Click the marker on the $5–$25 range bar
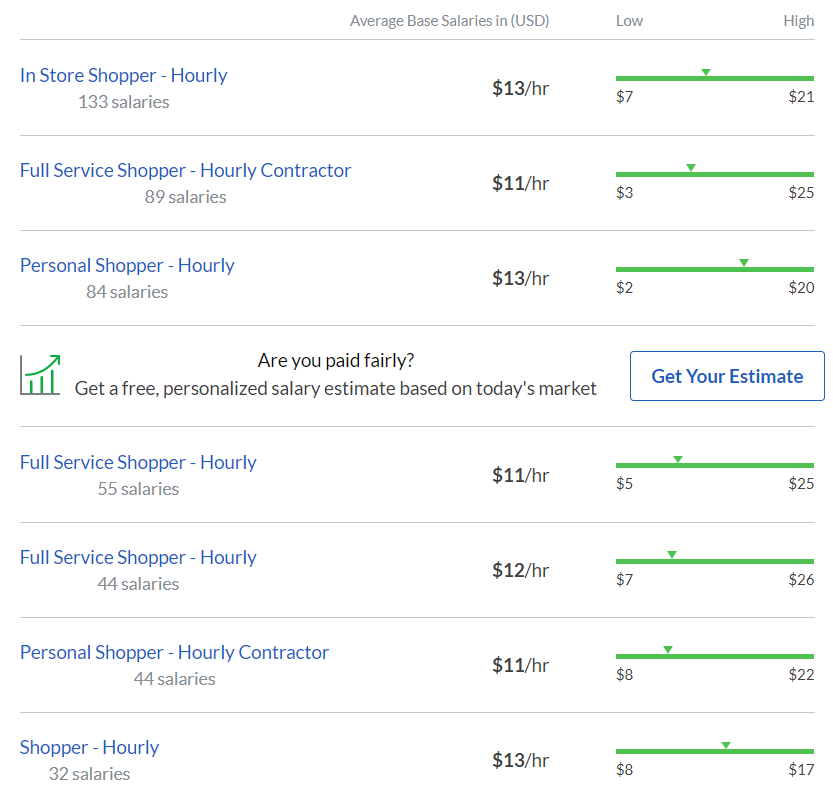Screen dimensions: 833x803 678,459
